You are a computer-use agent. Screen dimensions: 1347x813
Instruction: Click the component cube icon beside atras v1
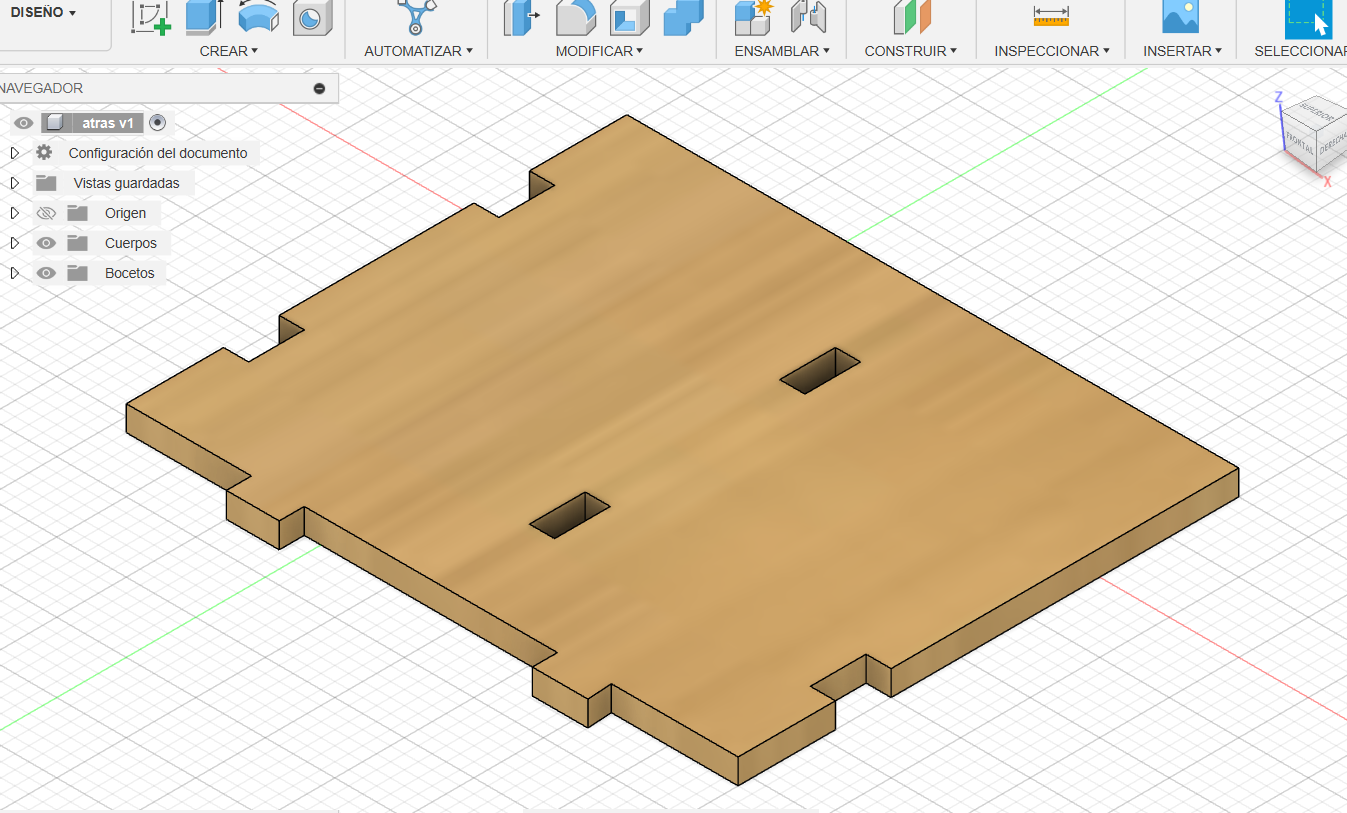click(55, 123)
